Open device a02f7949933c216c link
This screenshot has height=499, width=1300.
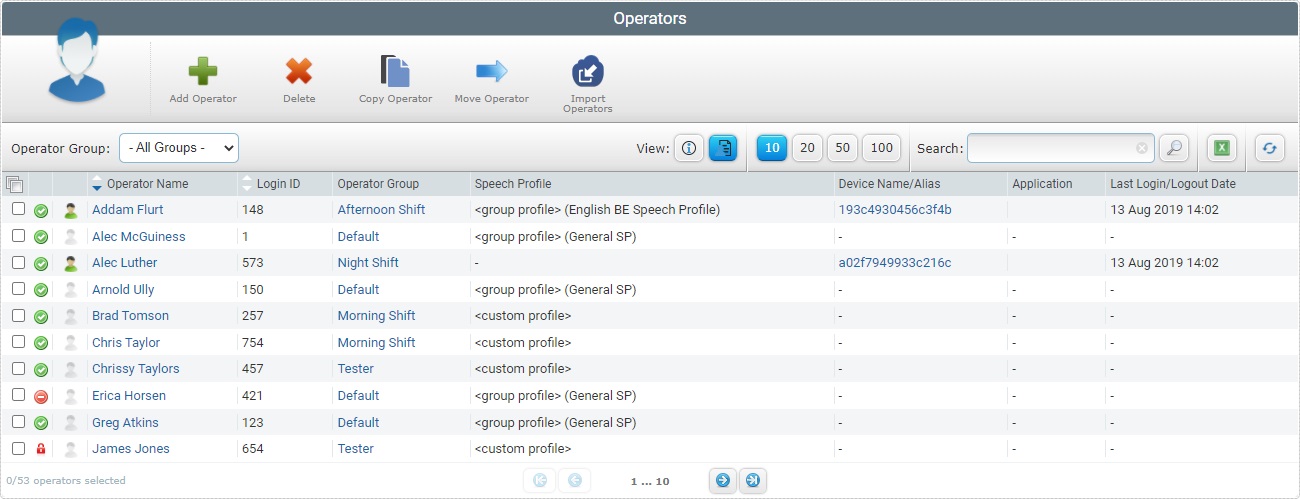click(x=895, y=263)
